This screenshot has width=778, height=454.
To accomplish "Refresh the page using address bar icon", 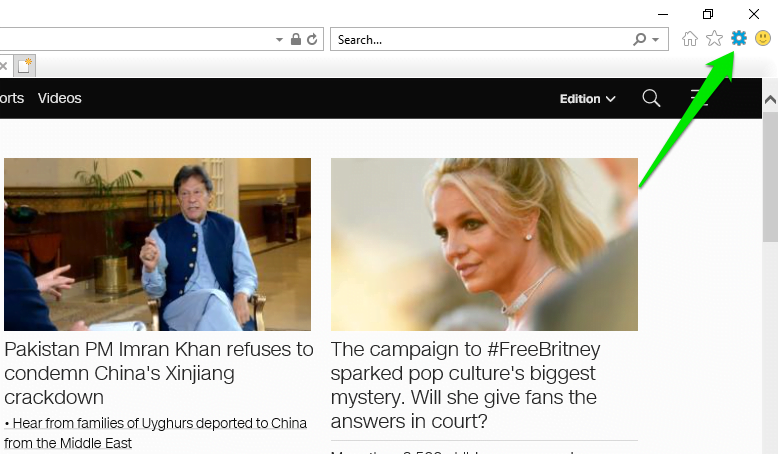I will point(312,40).
